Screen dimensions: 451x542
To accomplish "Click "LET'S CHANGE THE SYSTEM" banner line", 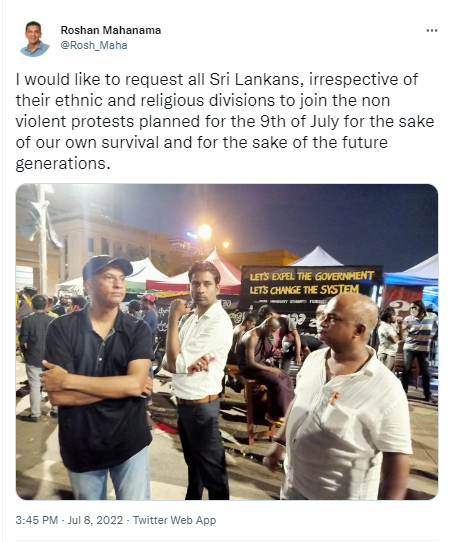I will click(x=304, y=290).
